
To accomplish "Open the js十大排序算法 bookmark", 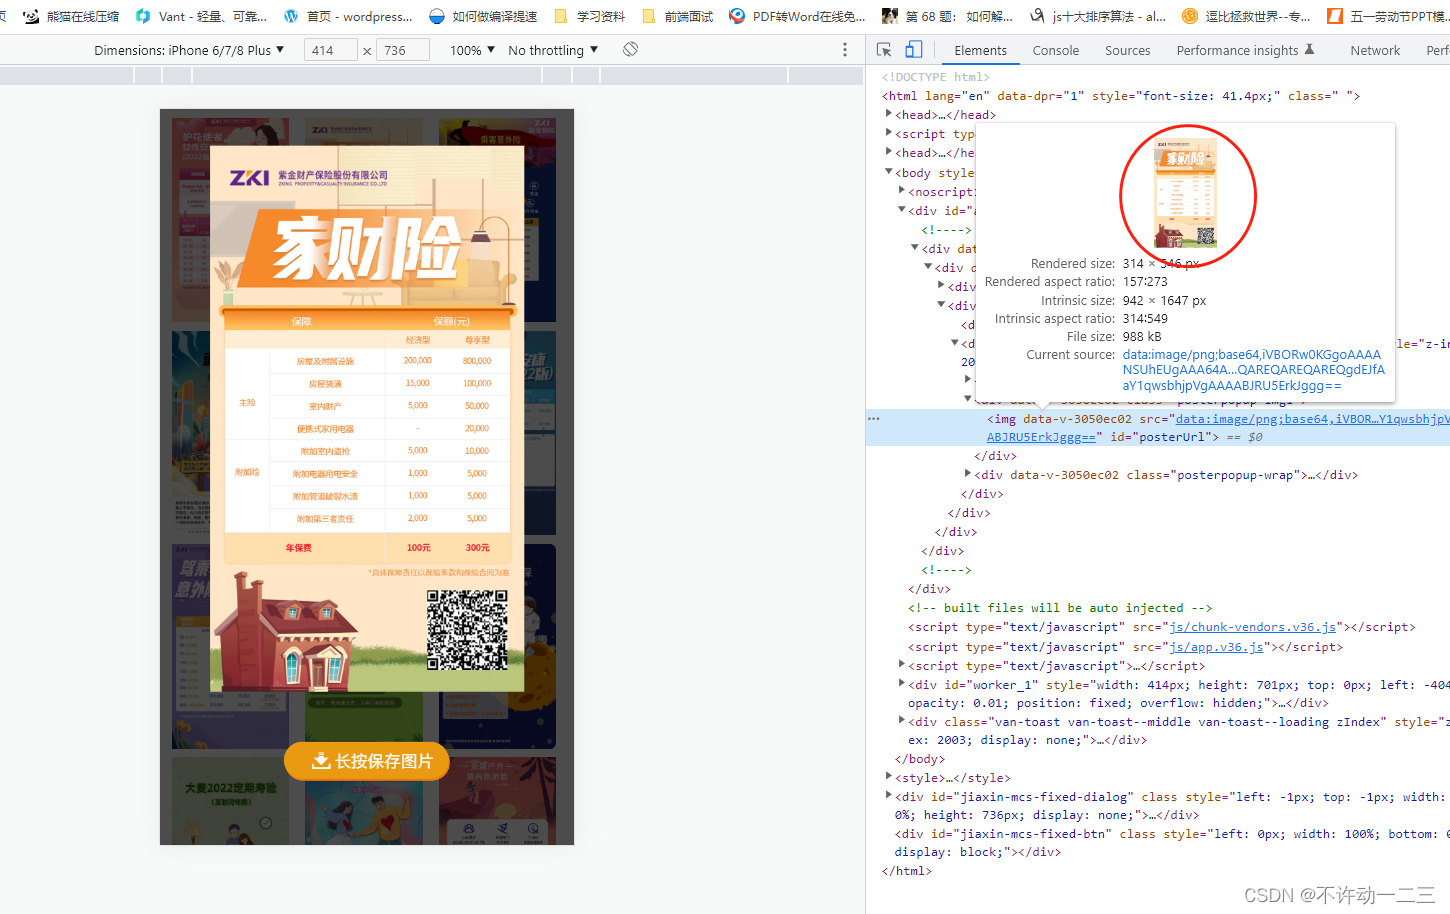I will (x=1098, y=16).
